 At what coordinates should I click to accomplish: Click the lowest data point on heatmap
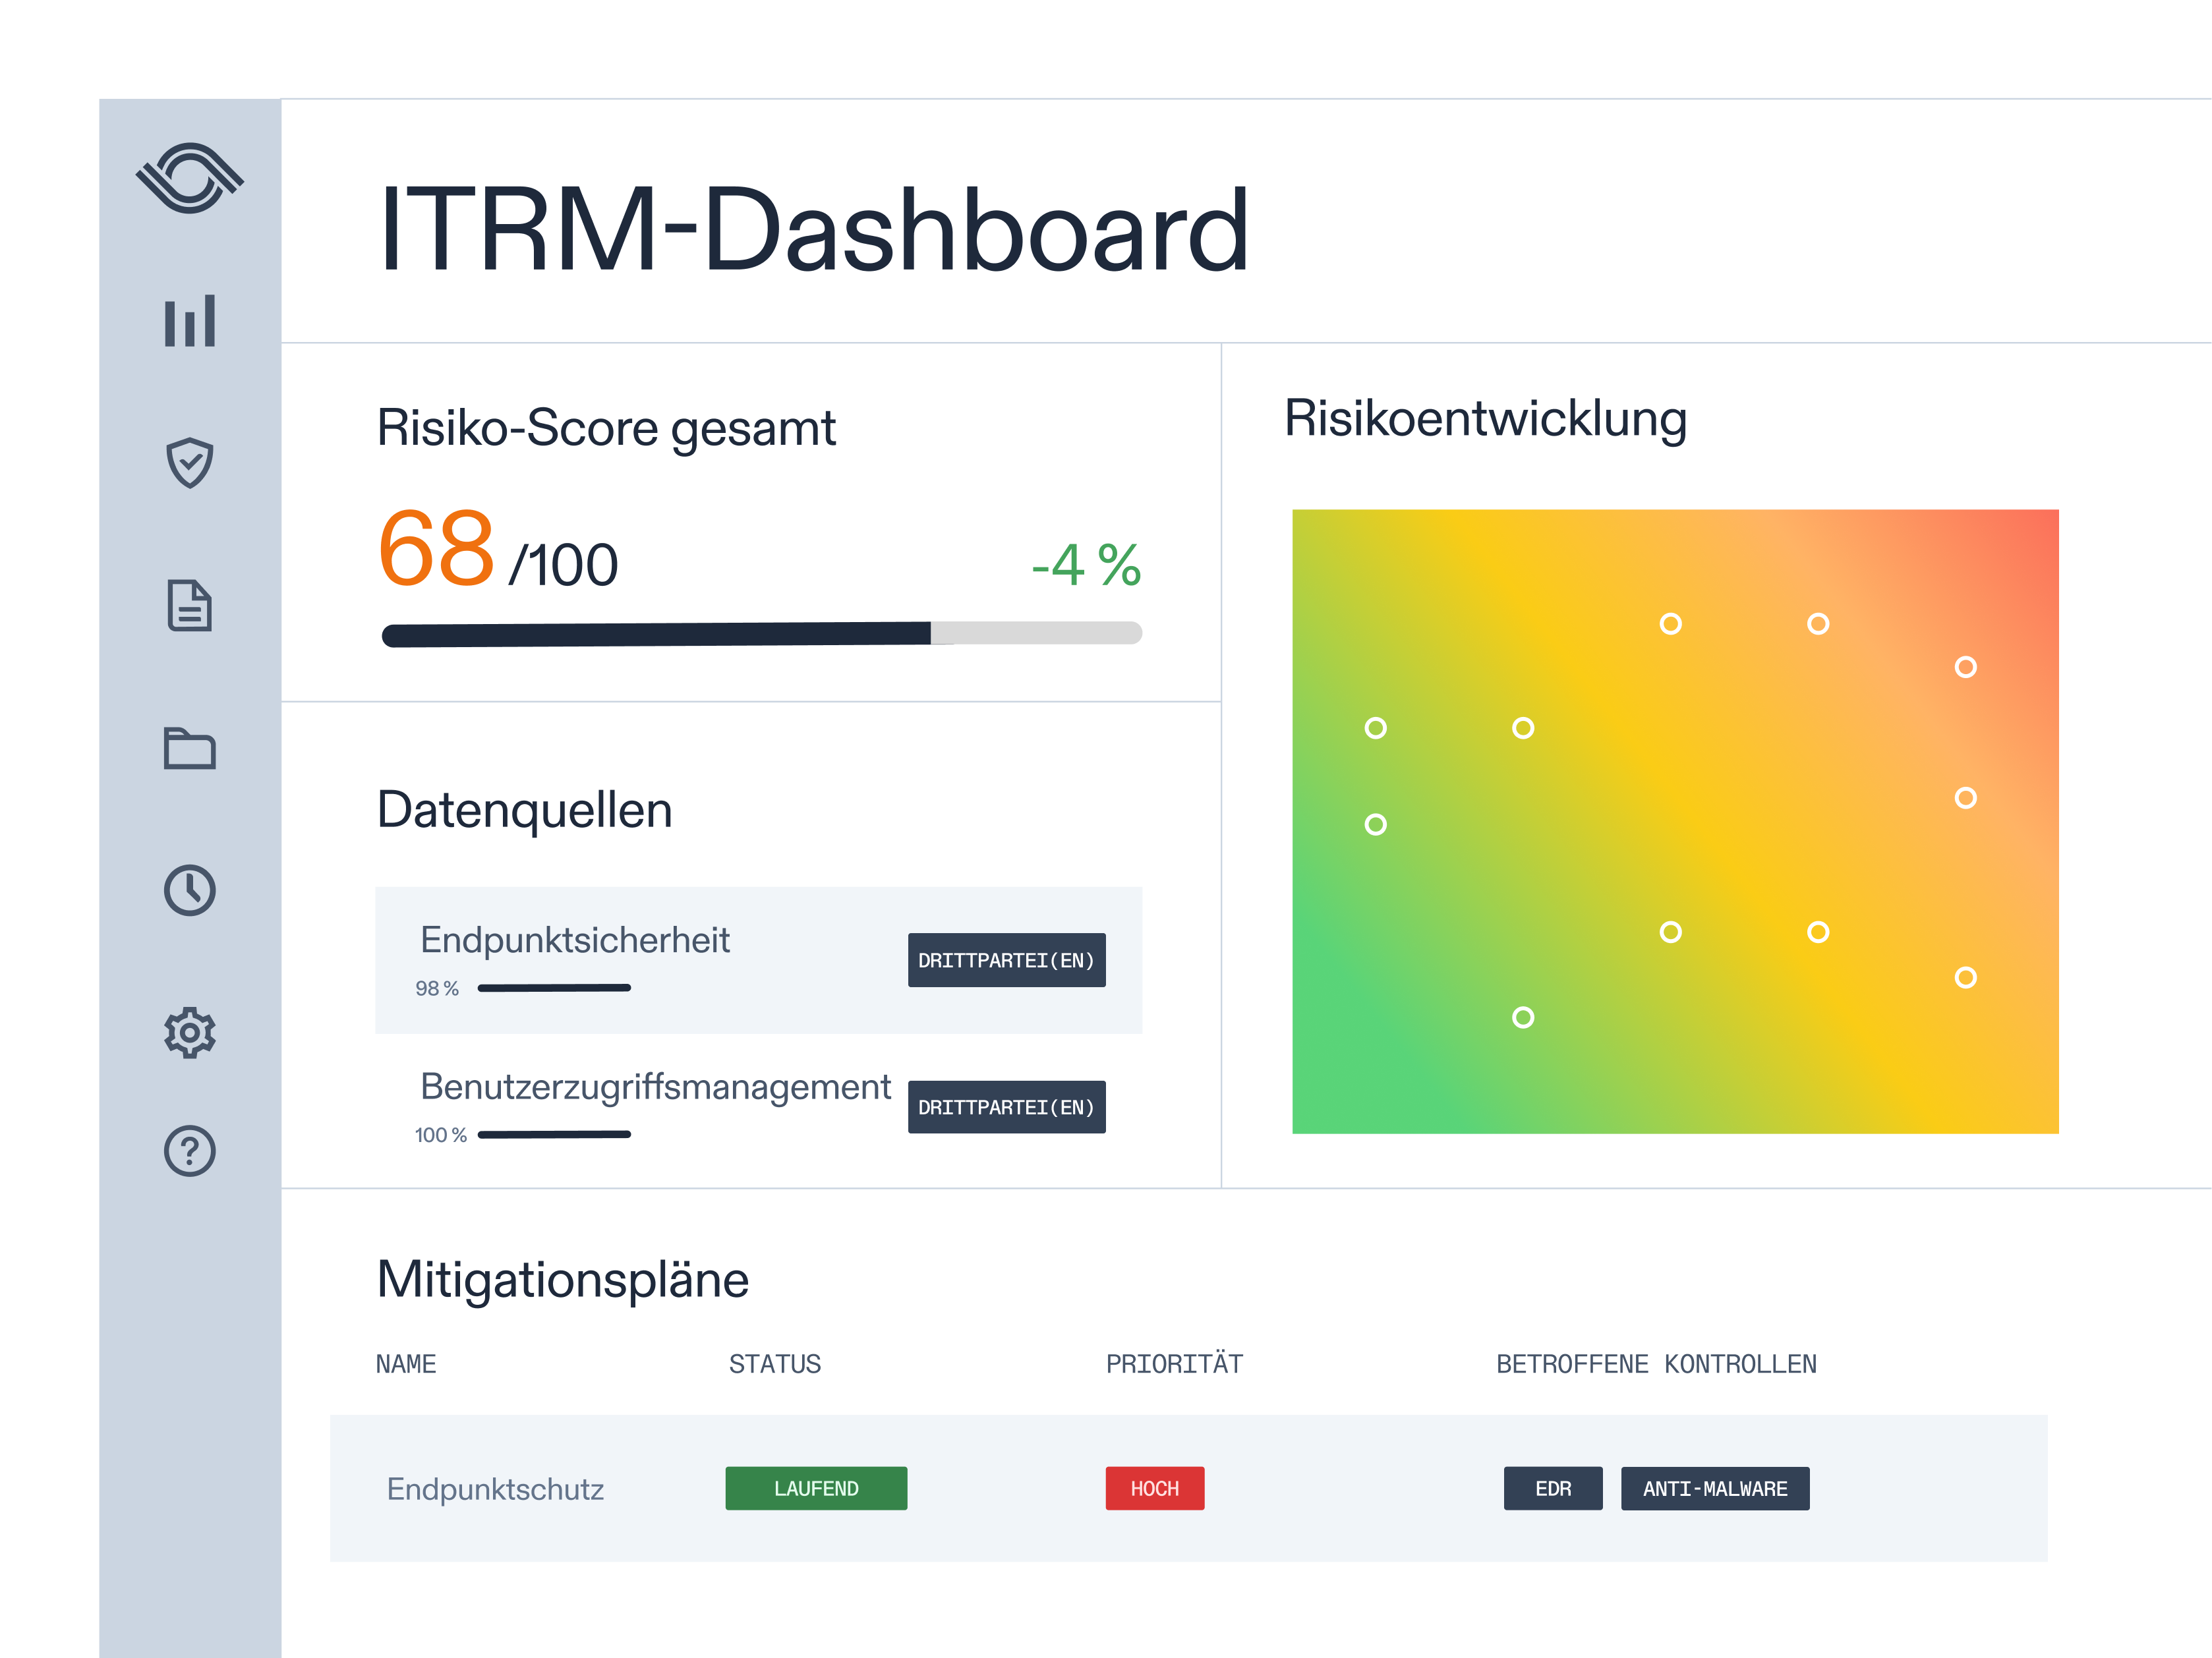pos(1523,1017)
